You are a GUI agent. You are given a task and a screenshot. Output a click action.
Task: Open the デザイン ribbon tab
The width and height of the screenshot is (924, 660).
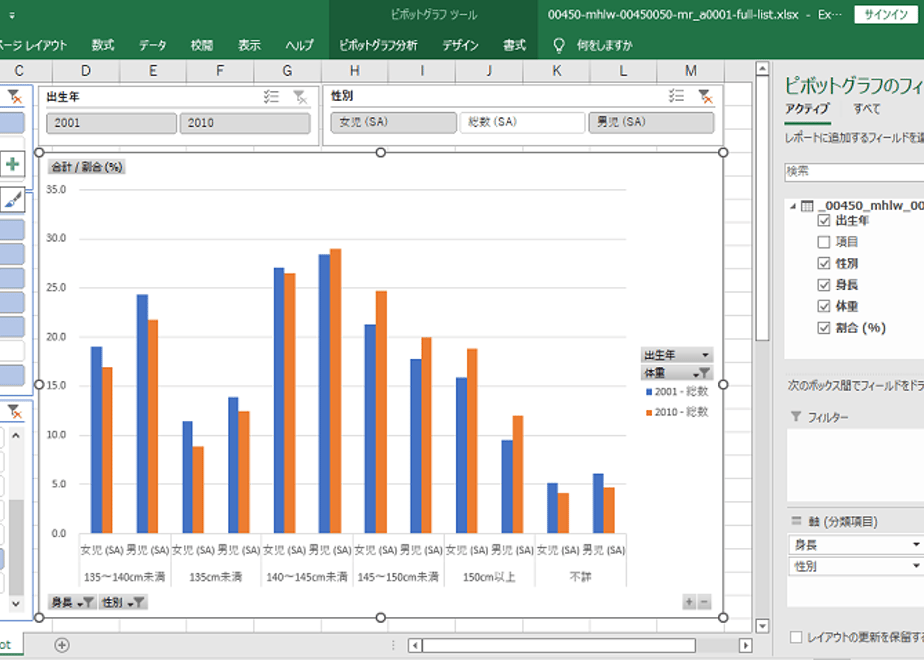(x=460, y=45)
